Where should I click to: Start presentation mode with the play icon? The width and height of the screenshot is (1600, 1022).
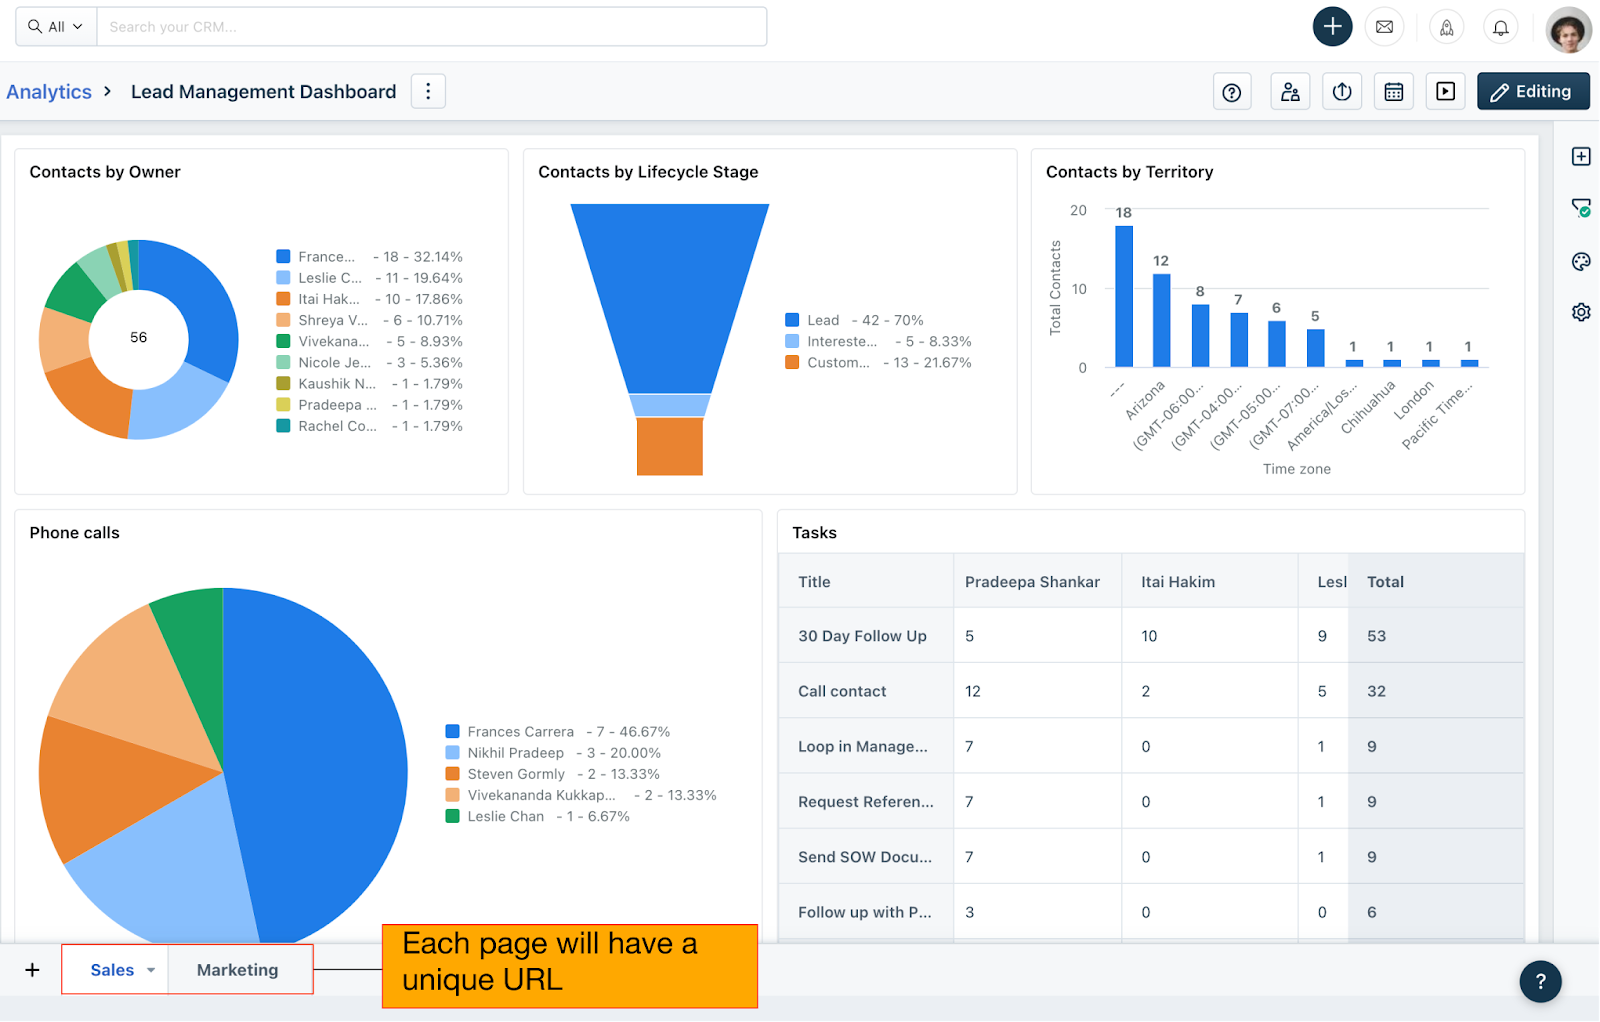coord(1445,91)
